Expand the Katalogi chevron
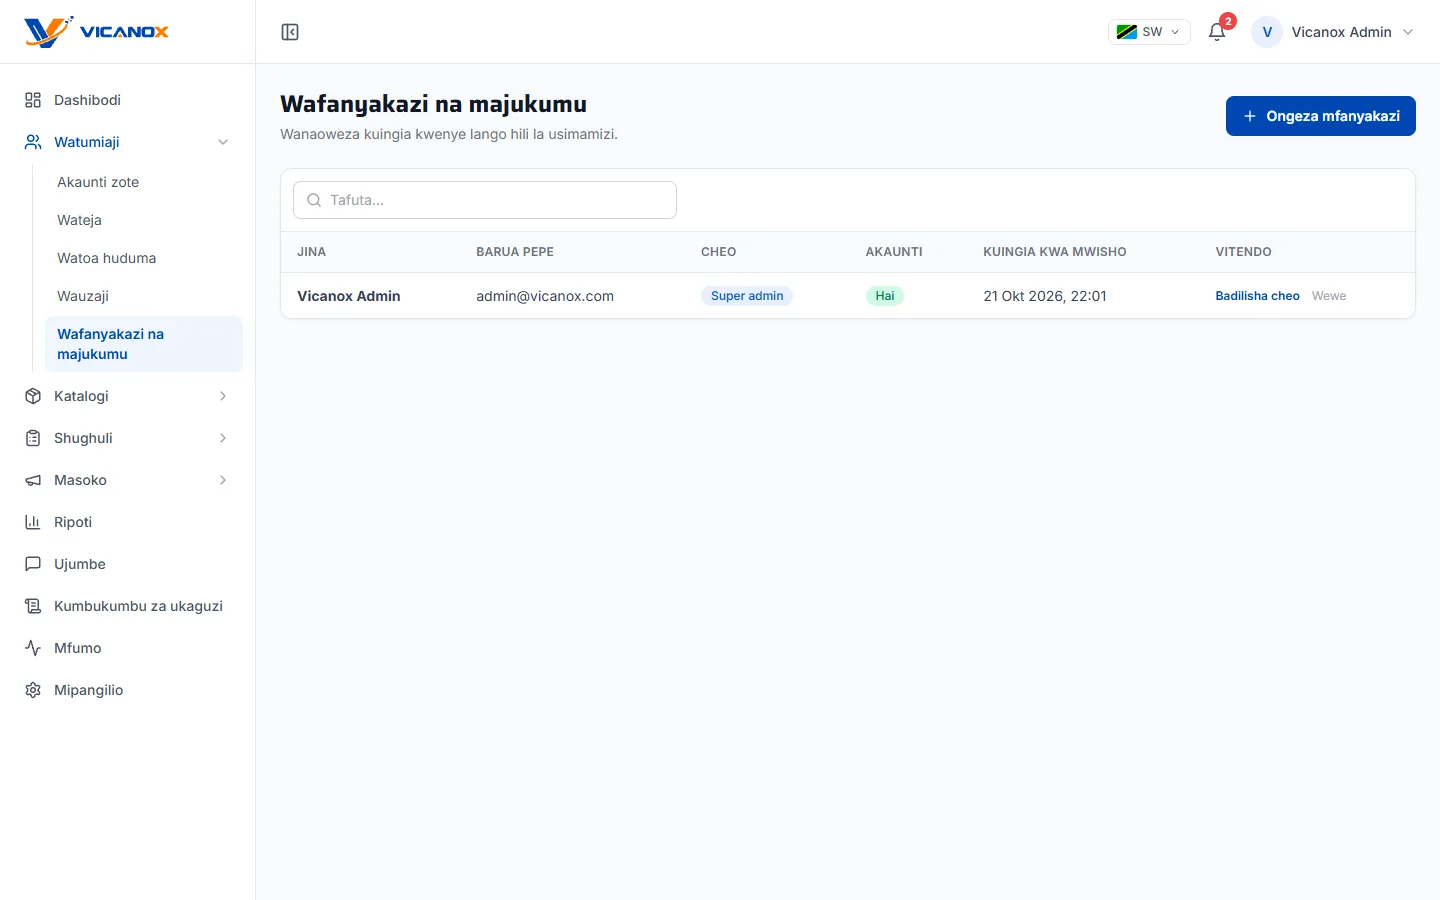 [x=223, y=396]
